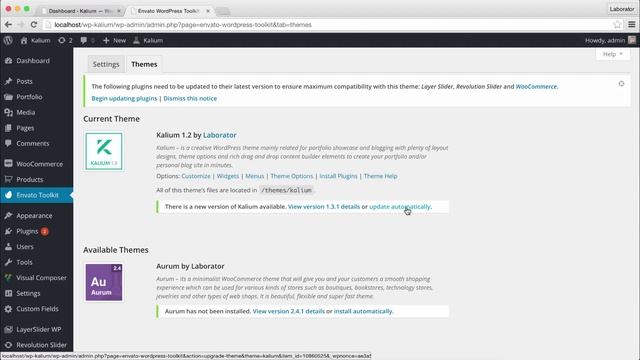
Task: Click the Envato Toolkit leaf icon
Action: [x=8, y=195]
